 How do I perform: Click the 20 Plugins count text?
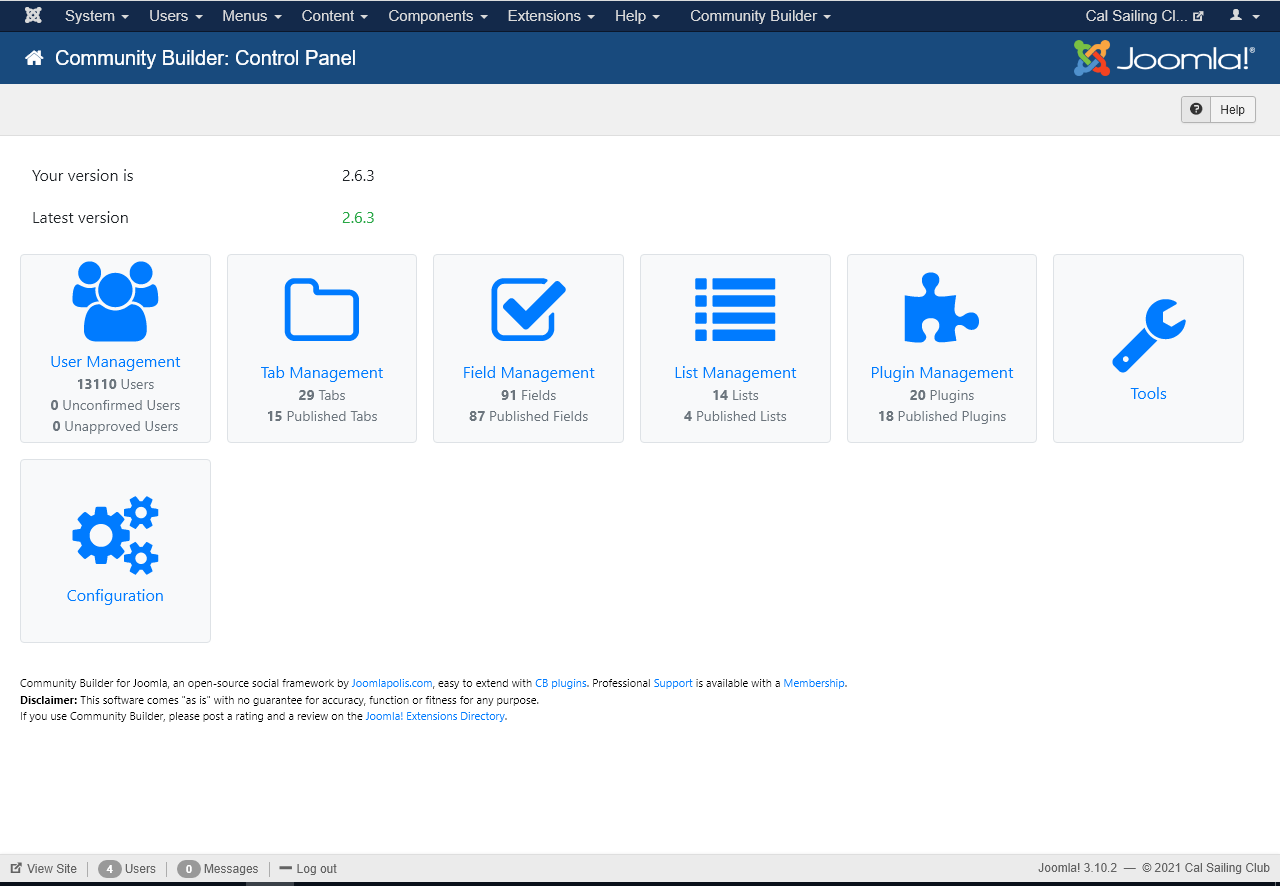(942, 396)
